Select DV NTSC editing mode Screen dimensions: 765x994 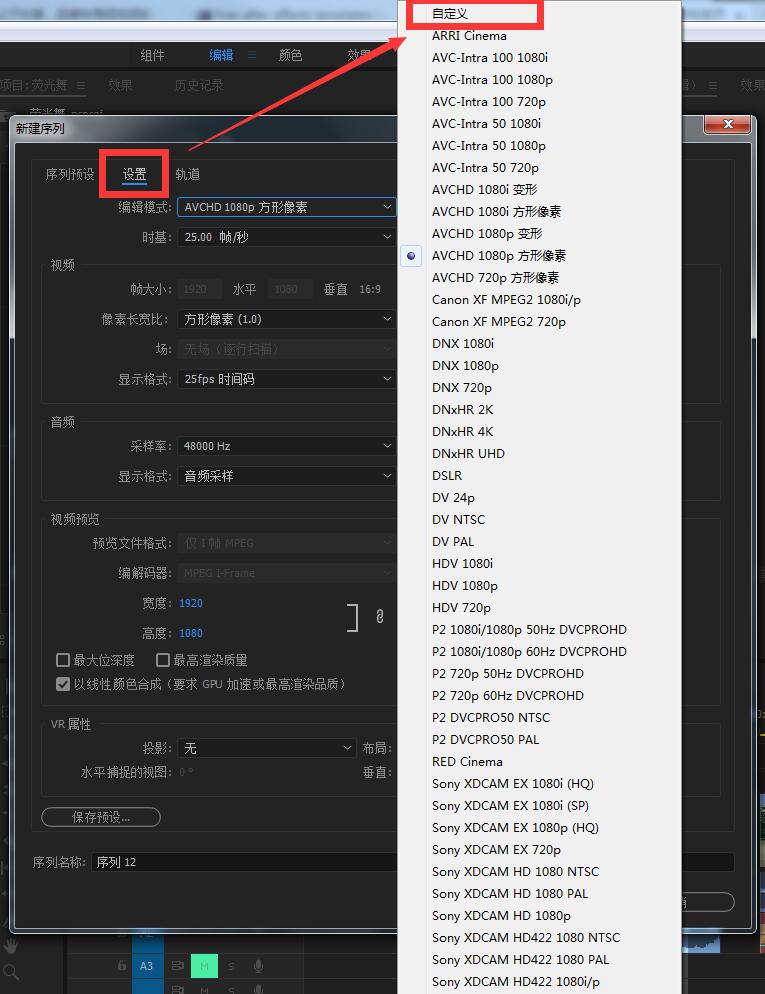(x=458, y=520)
